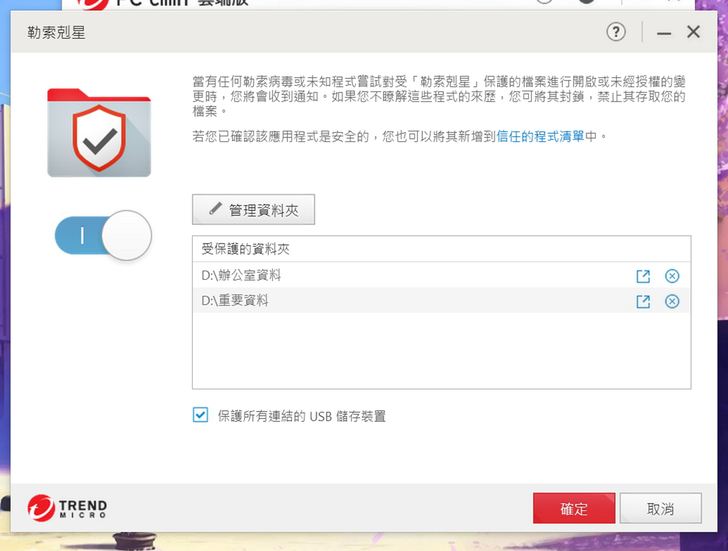Click 取消 to discard changes
728x551 pixels.
(x=660, y=508)
